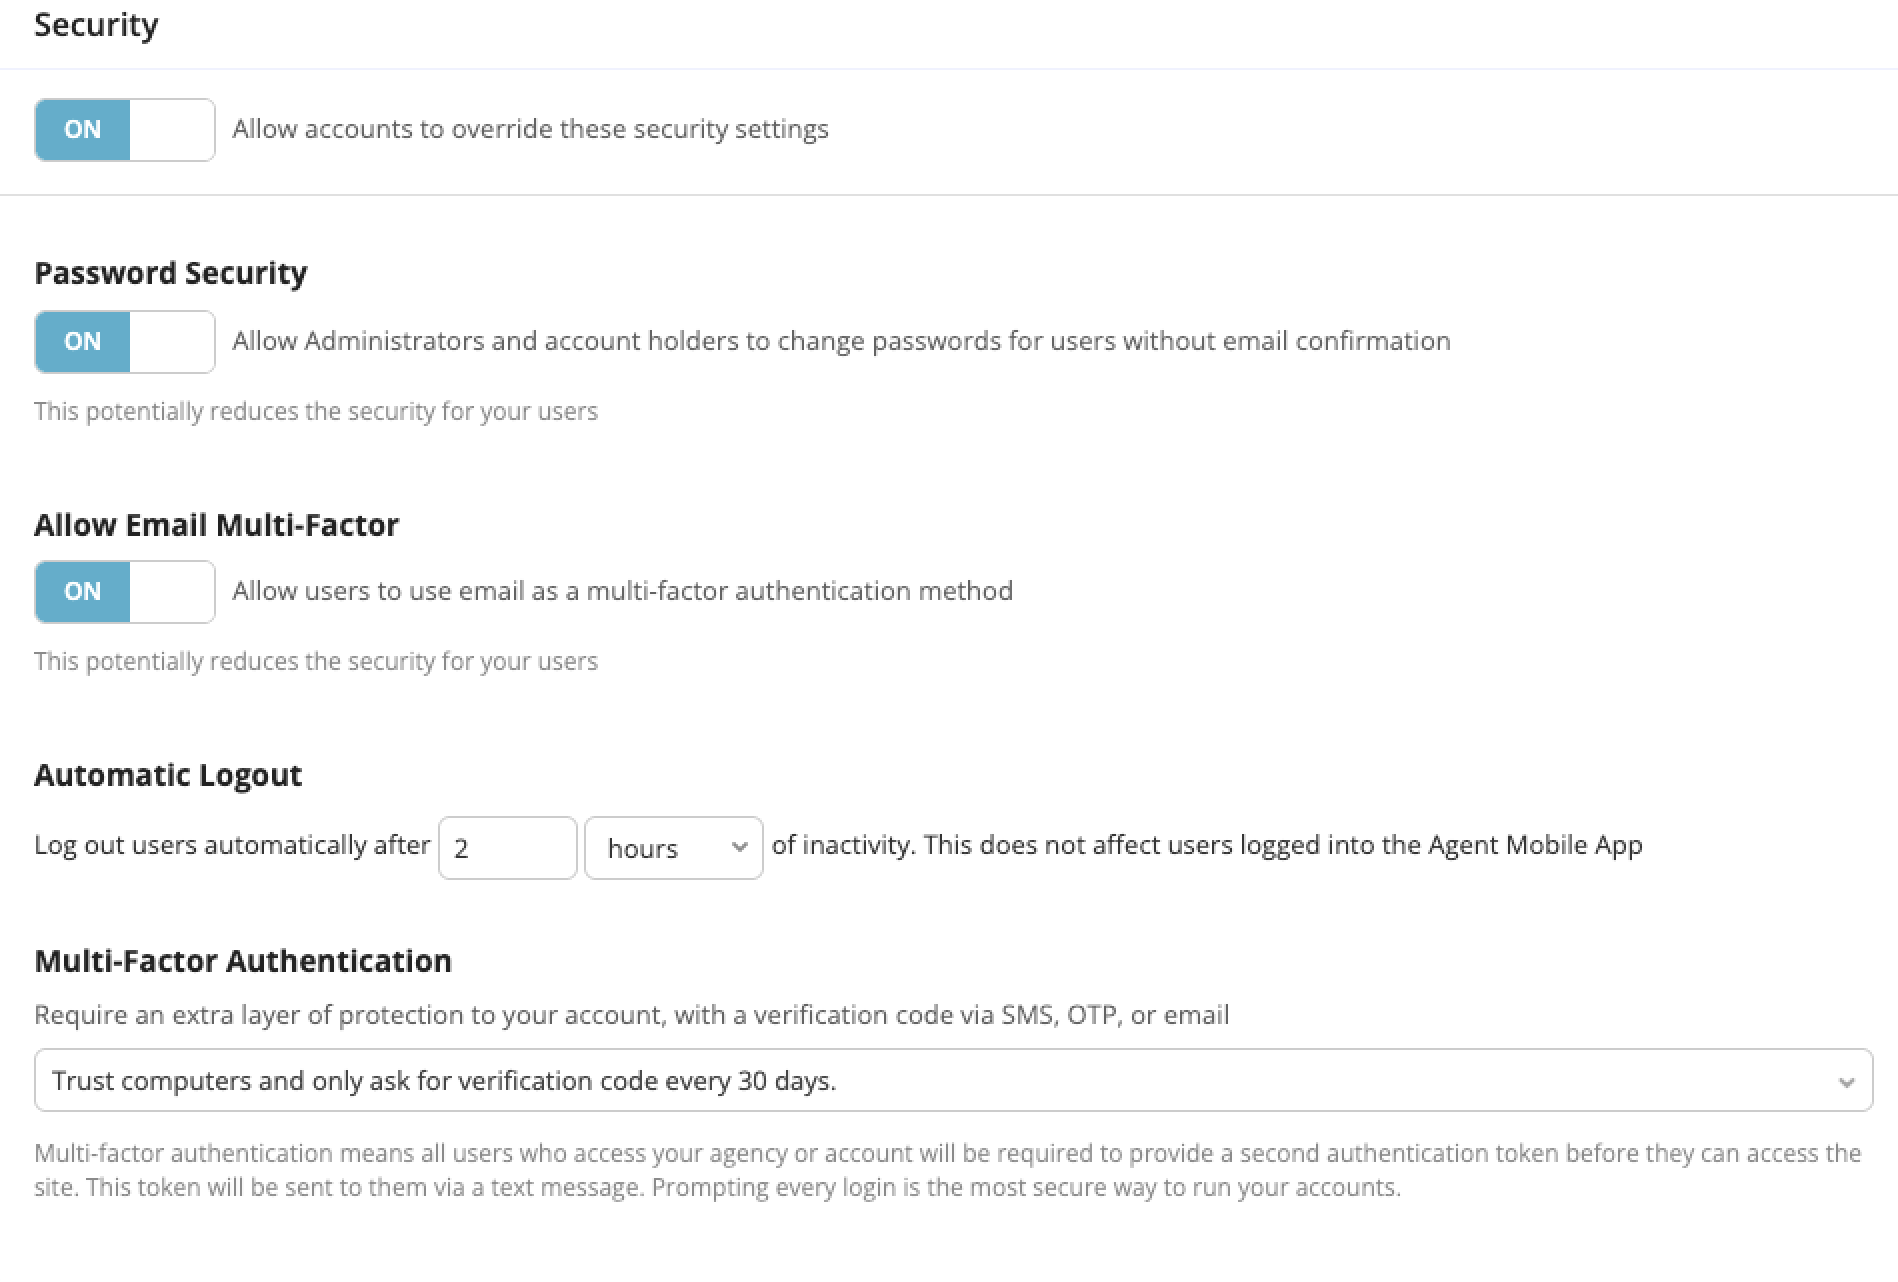Disable the Allow Email Multi-Factor switch
Viewport: 1898px width, 1282px height.
(x=124, y=592)
